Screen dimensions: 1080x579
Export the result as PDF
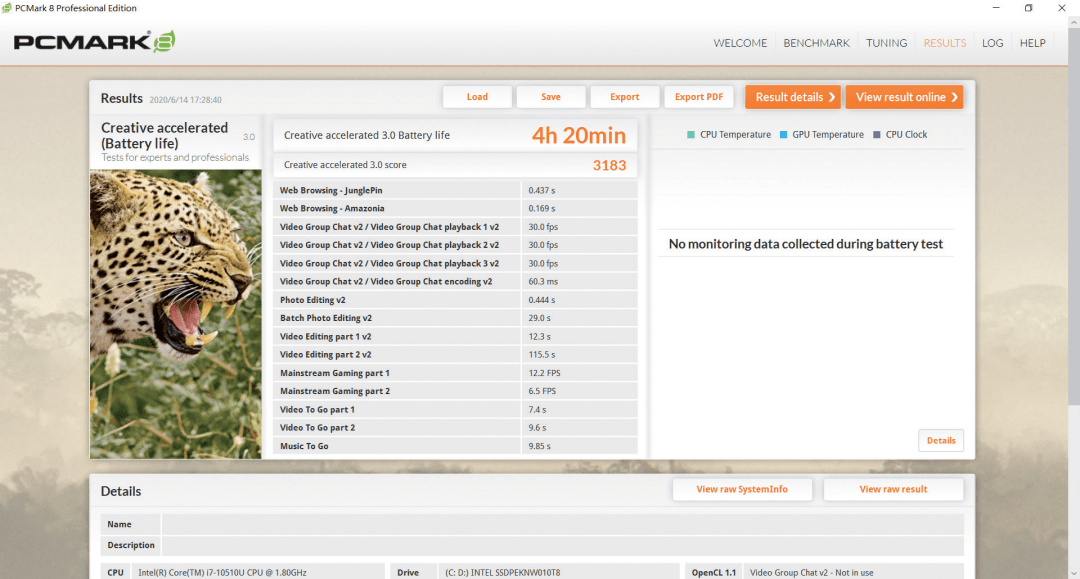(x=698, y=97)
